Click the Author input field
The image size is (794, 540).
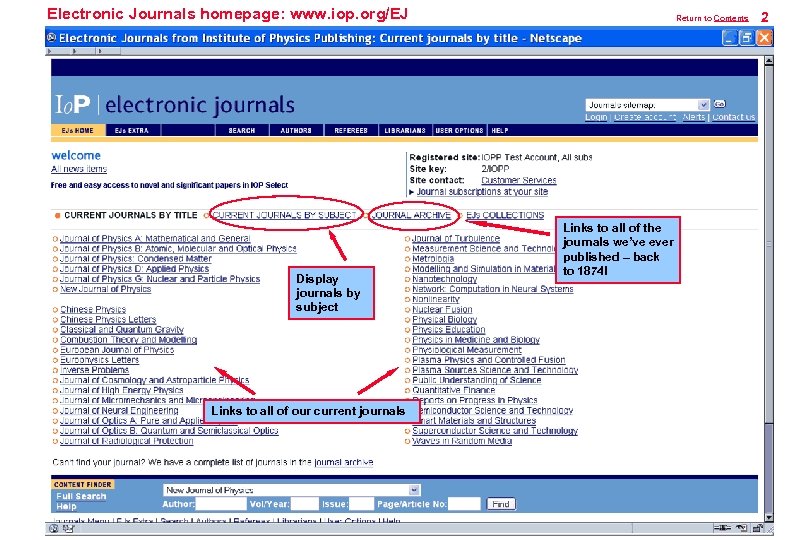(221, 504)
